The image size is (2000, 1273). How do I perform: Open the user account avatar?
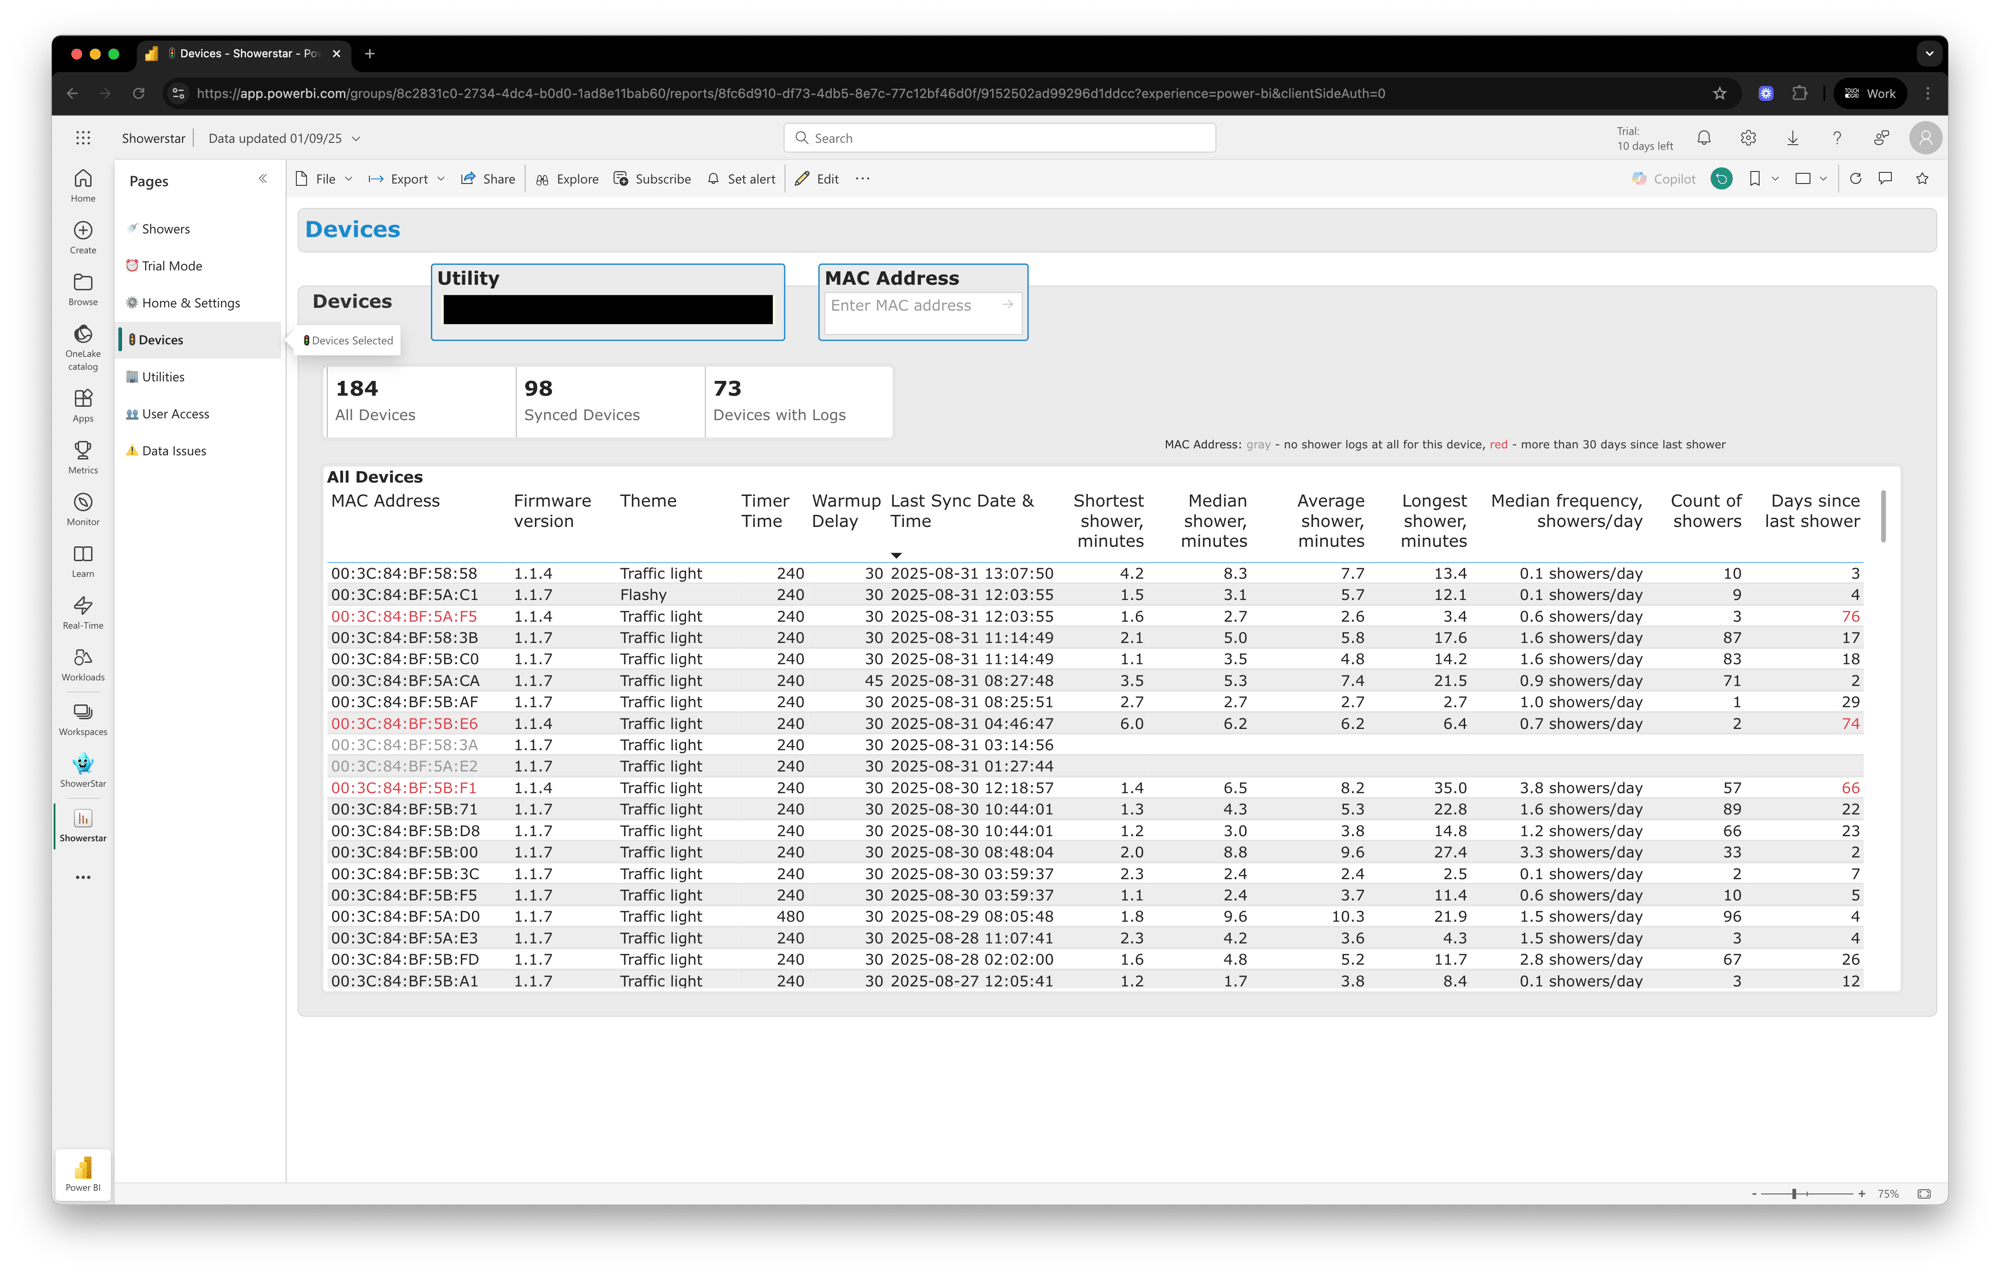pyautogui.click(x=1925, y=138)
